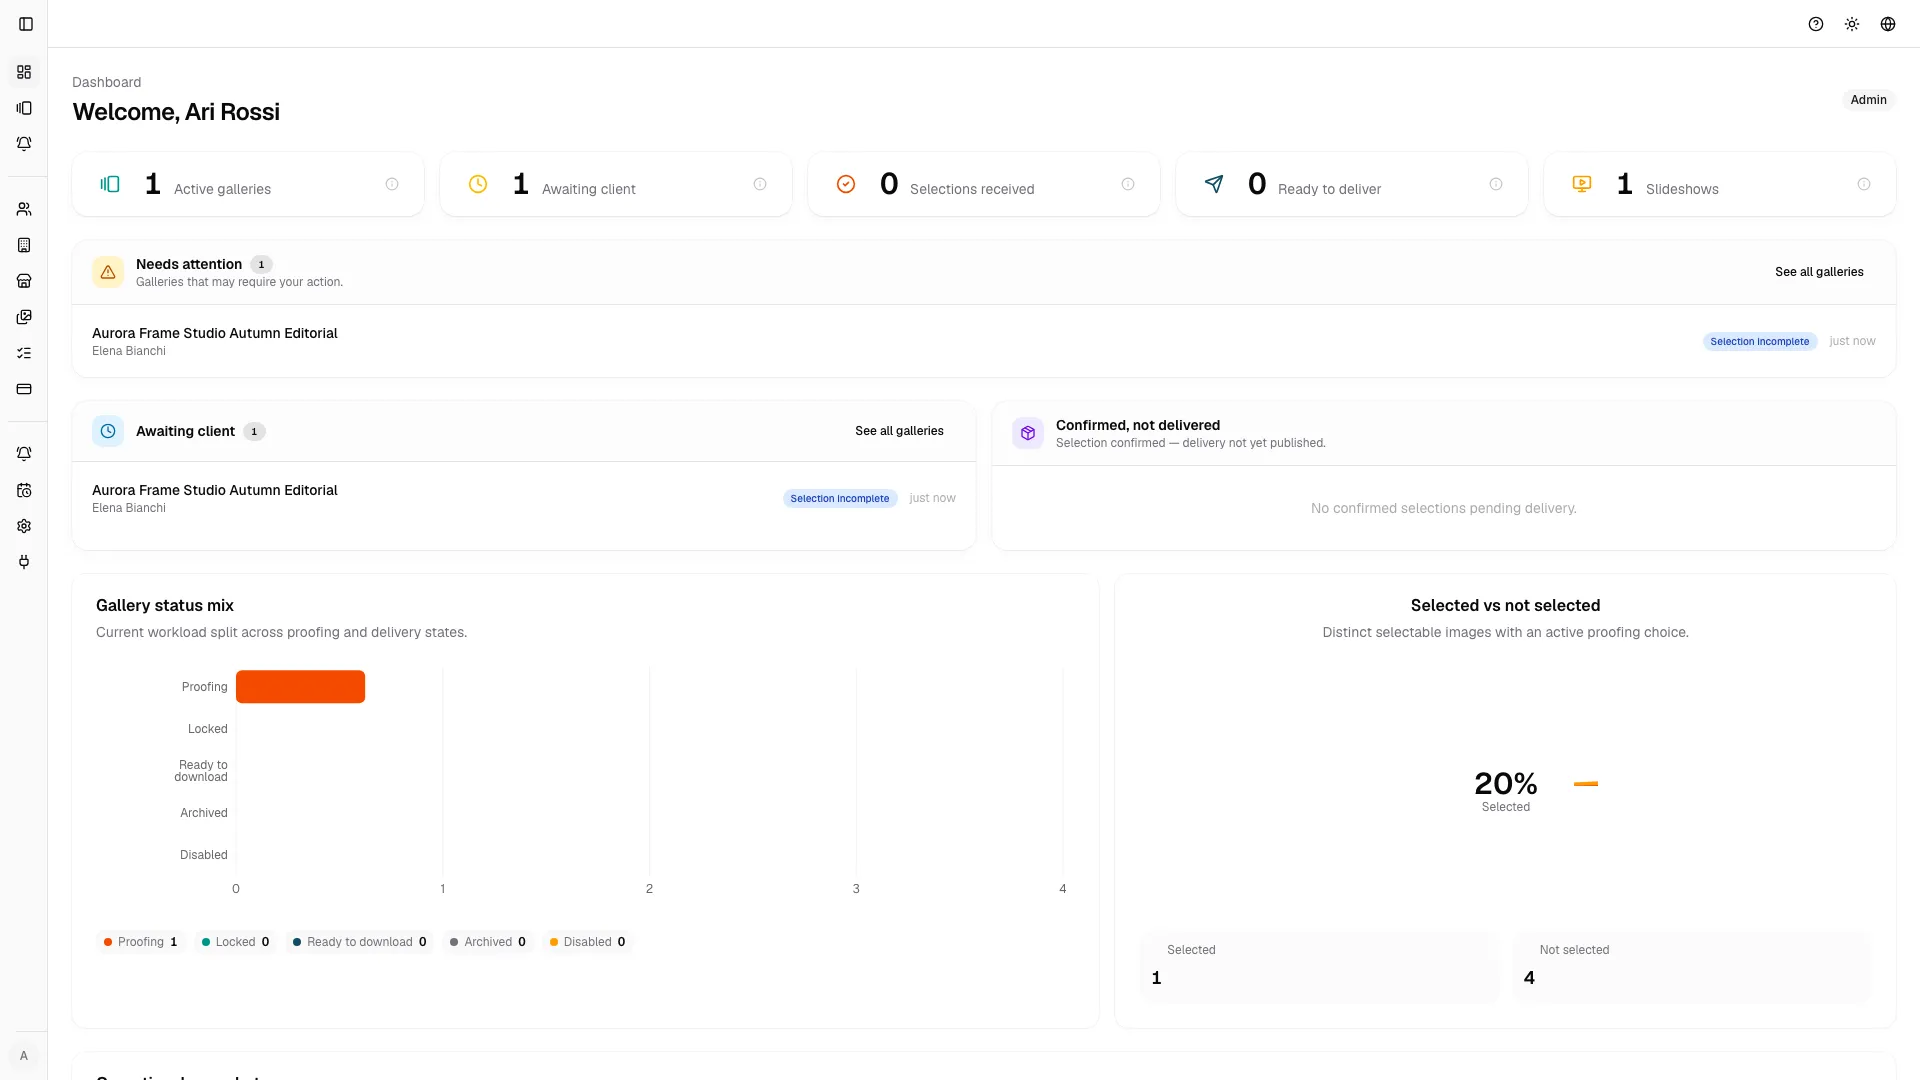Viewport: 1920px width, 1080px height.
Task: Click the Selections received check icon
Action: 846,184
